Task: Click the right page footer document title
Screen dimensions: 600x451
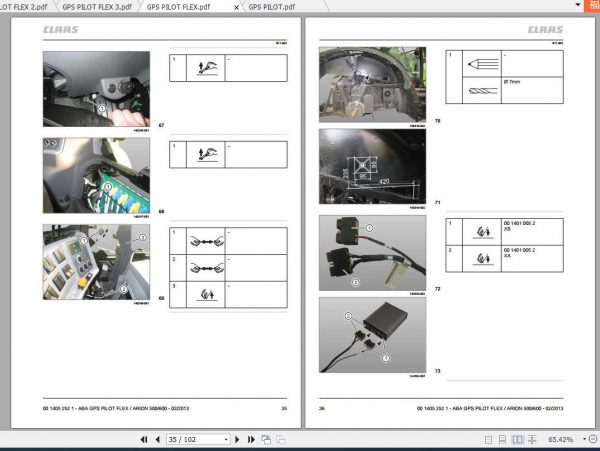Action: tap(490, 409)
